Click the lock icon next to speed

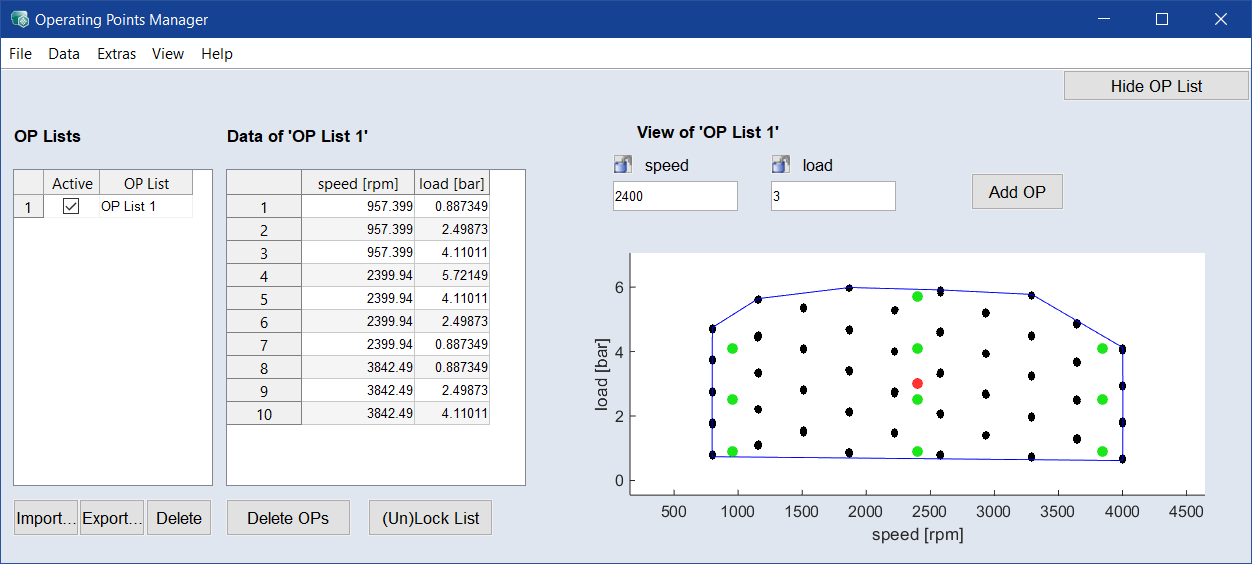[623, 165]
